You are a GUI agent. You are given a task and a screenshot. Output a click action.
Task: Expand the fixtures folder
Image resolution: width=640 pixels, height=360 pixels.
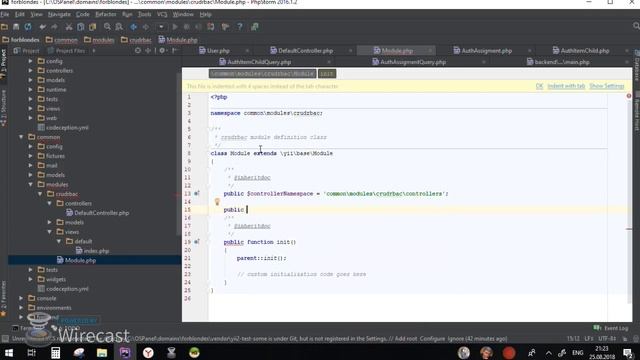coord(31,156)
